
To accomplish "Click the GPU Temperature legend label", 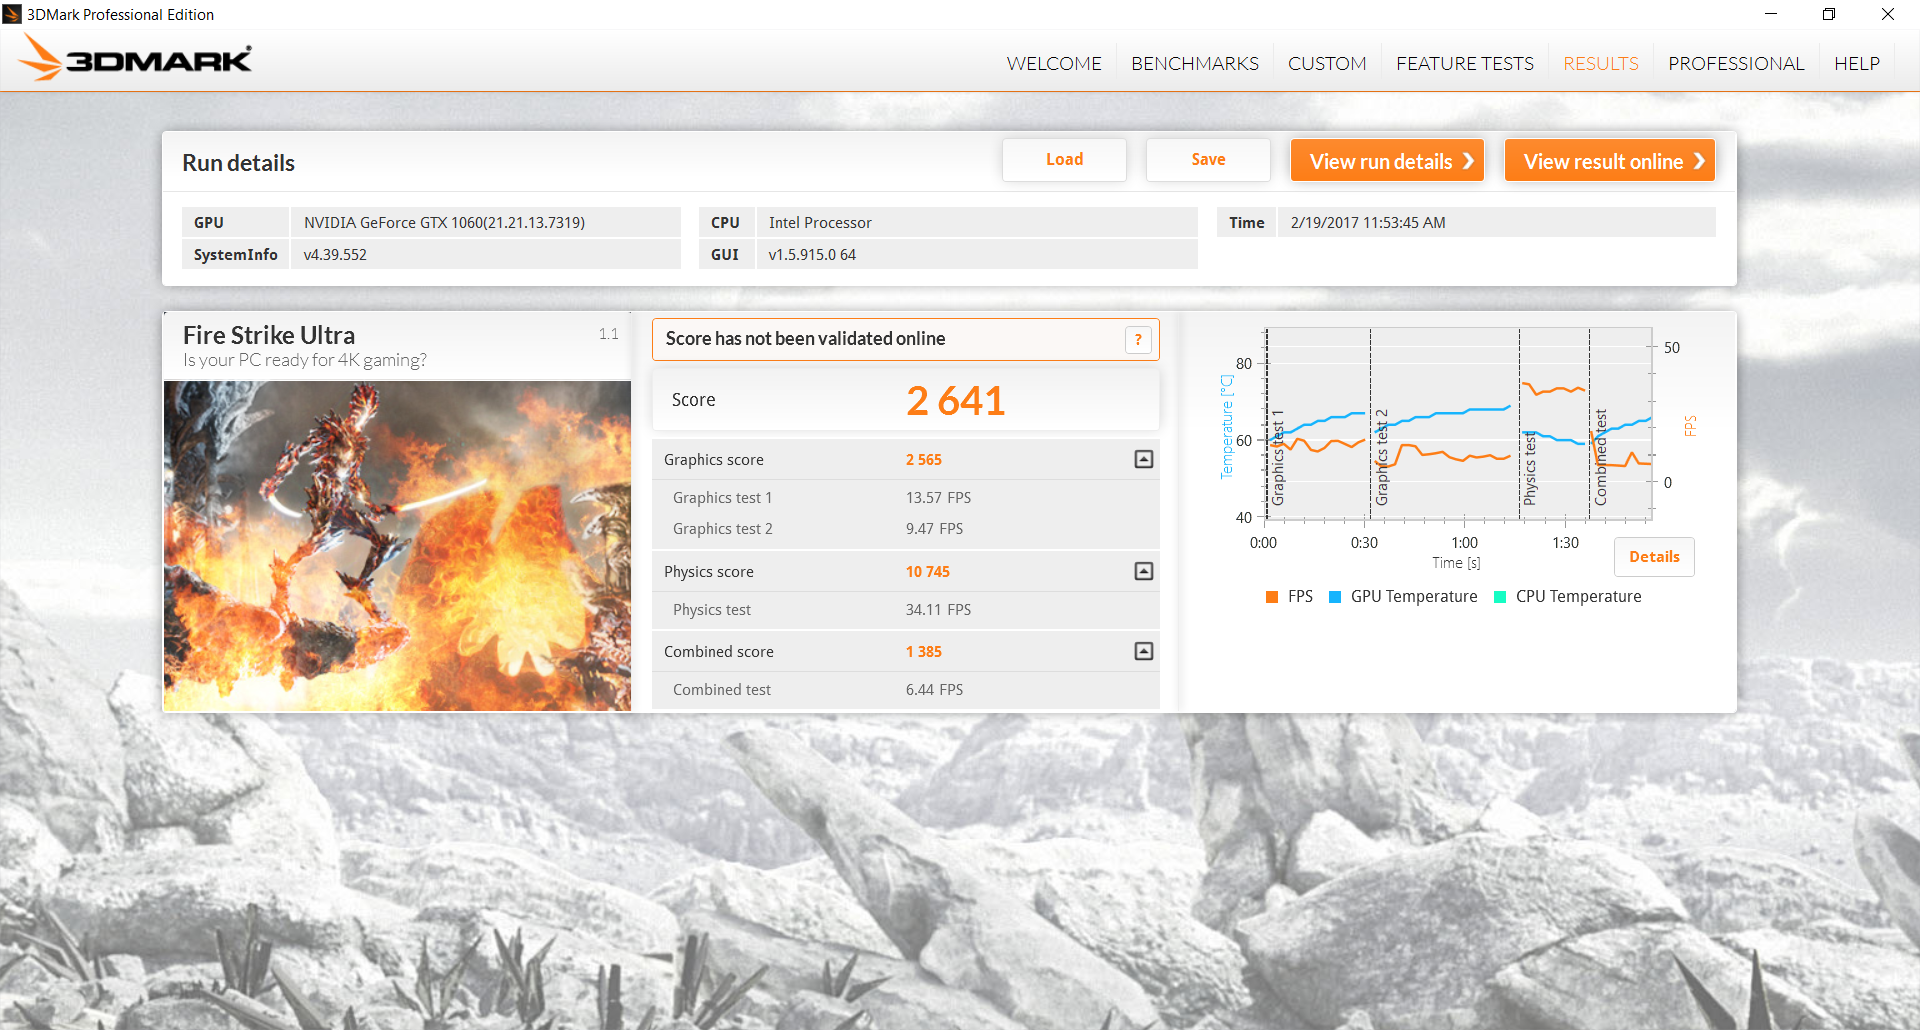I will click(1414, 597).
